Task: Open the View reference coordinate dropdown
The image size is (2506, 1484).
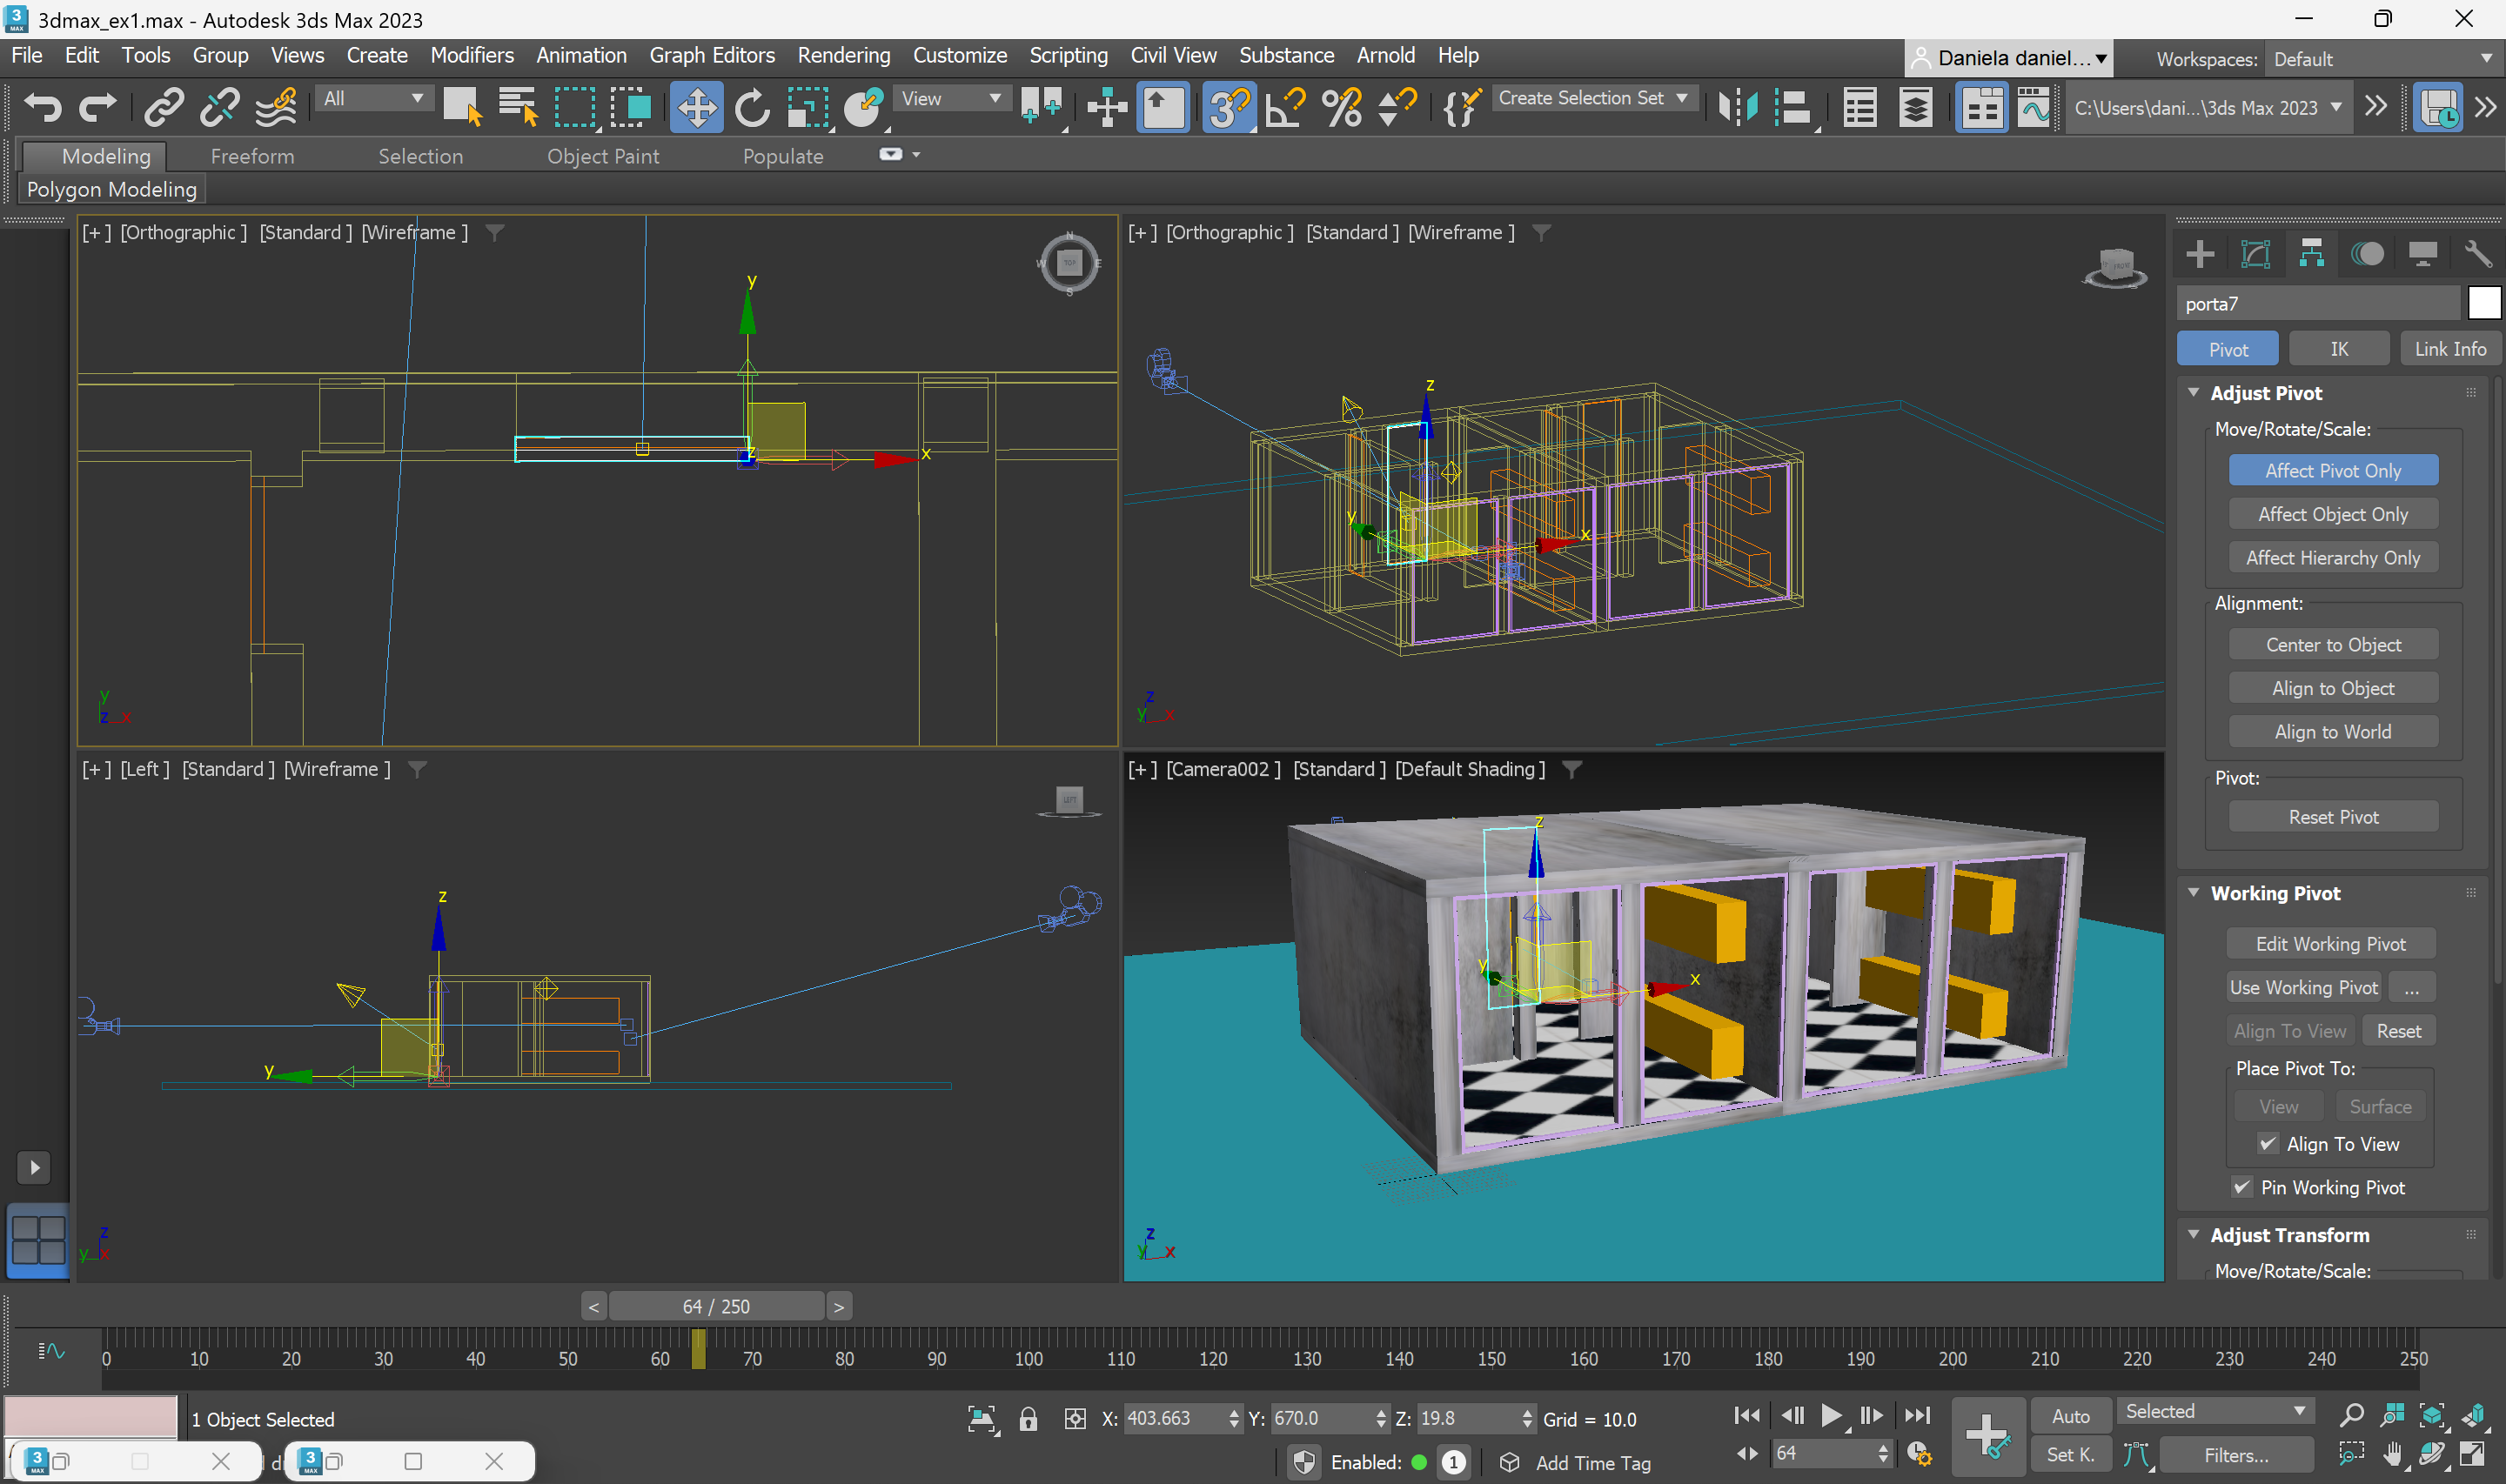Action: click(950, 99)
